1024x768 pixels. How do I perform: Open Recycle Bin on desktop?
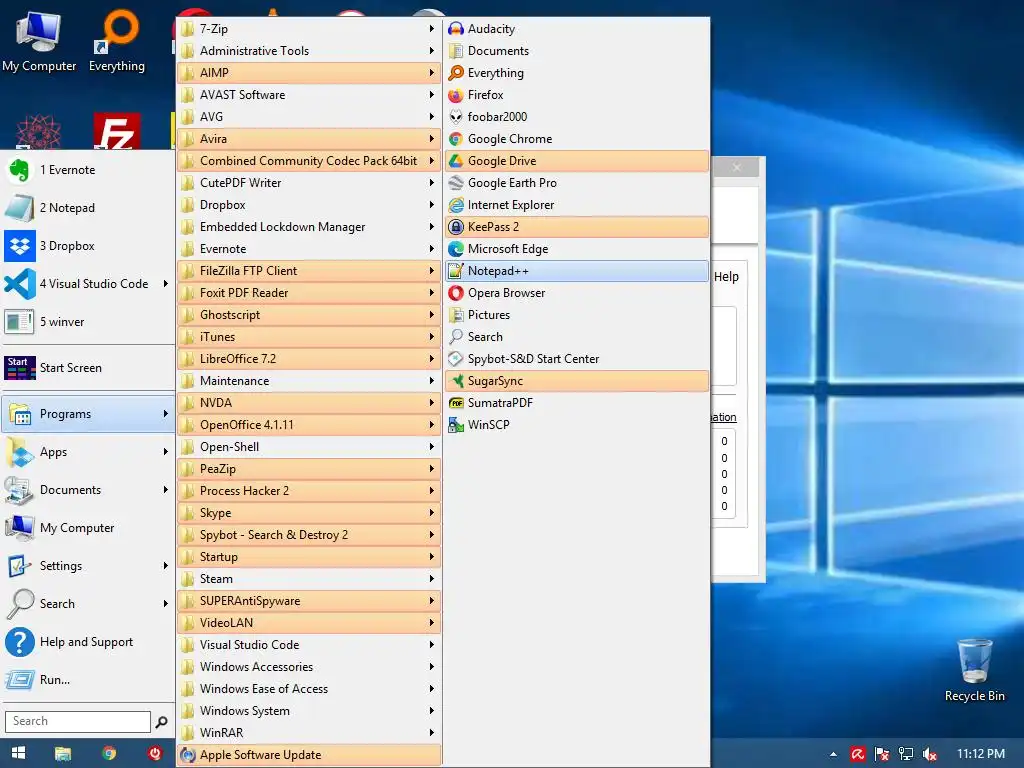coord(974,671)
